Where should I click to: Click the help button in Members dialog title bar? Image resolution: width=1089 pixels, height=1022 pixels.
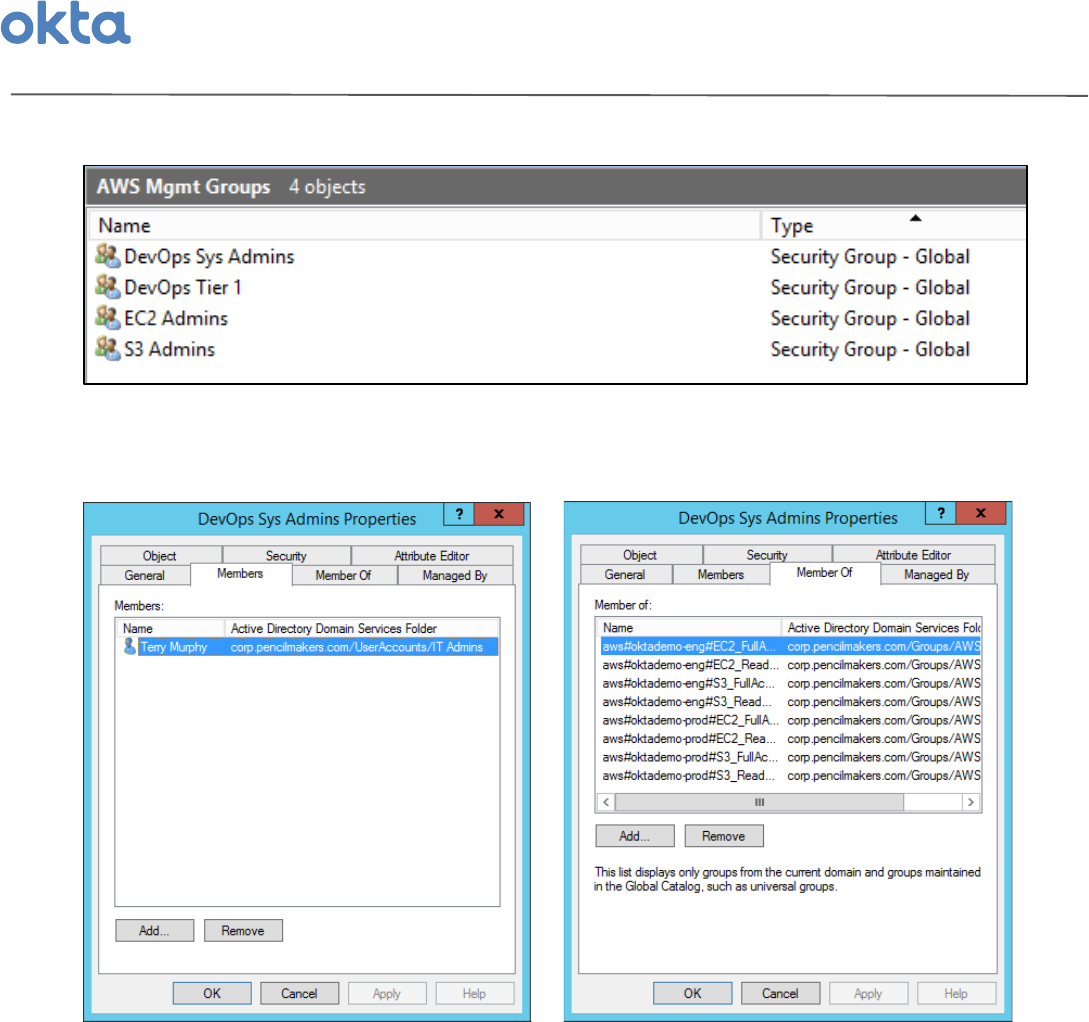click(459, 514)
